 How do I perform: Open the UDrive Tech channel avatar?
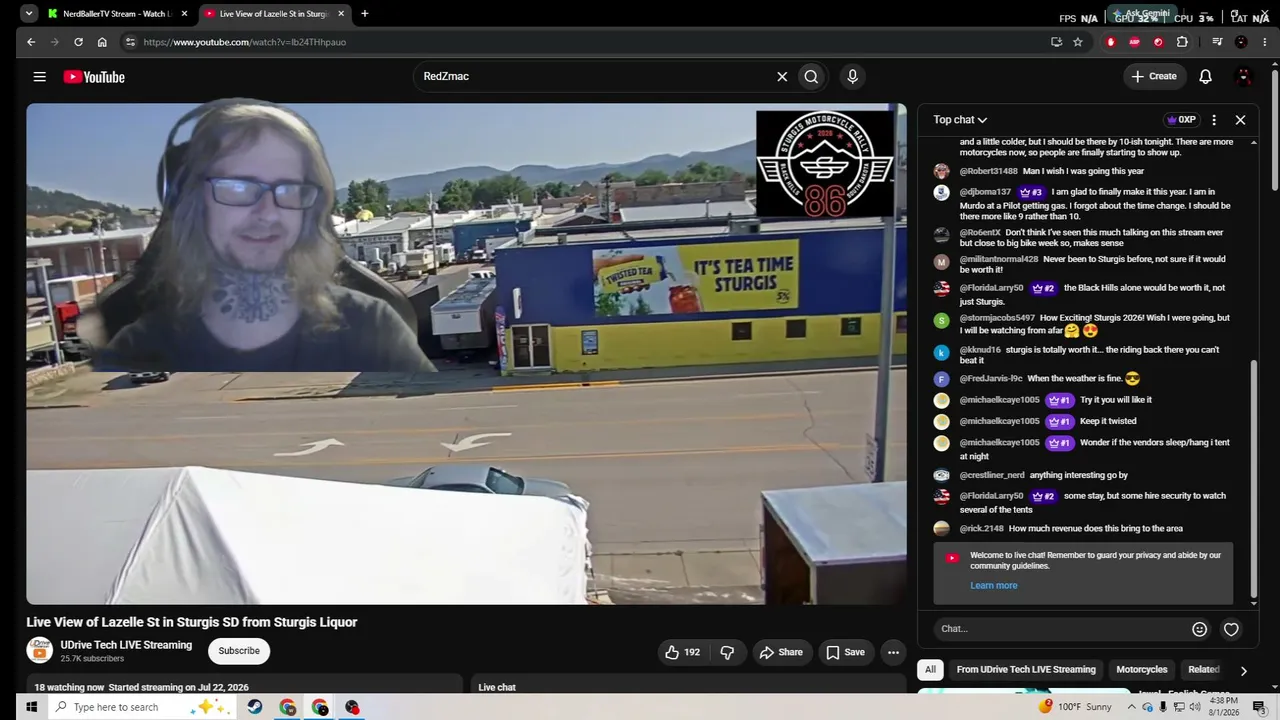tap(39, 651)
